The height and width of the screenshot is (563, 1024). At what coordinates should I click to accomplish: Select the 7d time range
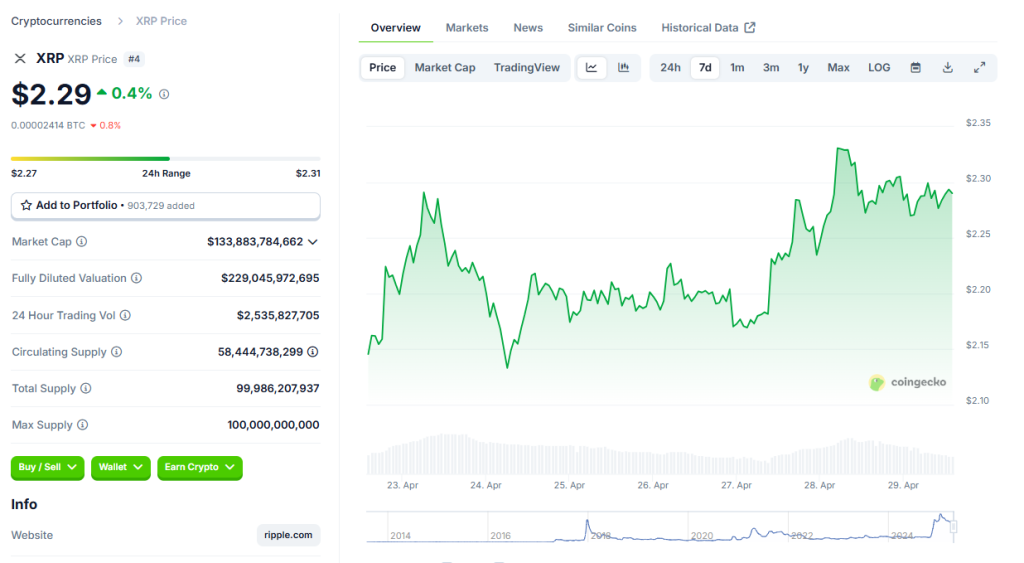tap(705, 67)
